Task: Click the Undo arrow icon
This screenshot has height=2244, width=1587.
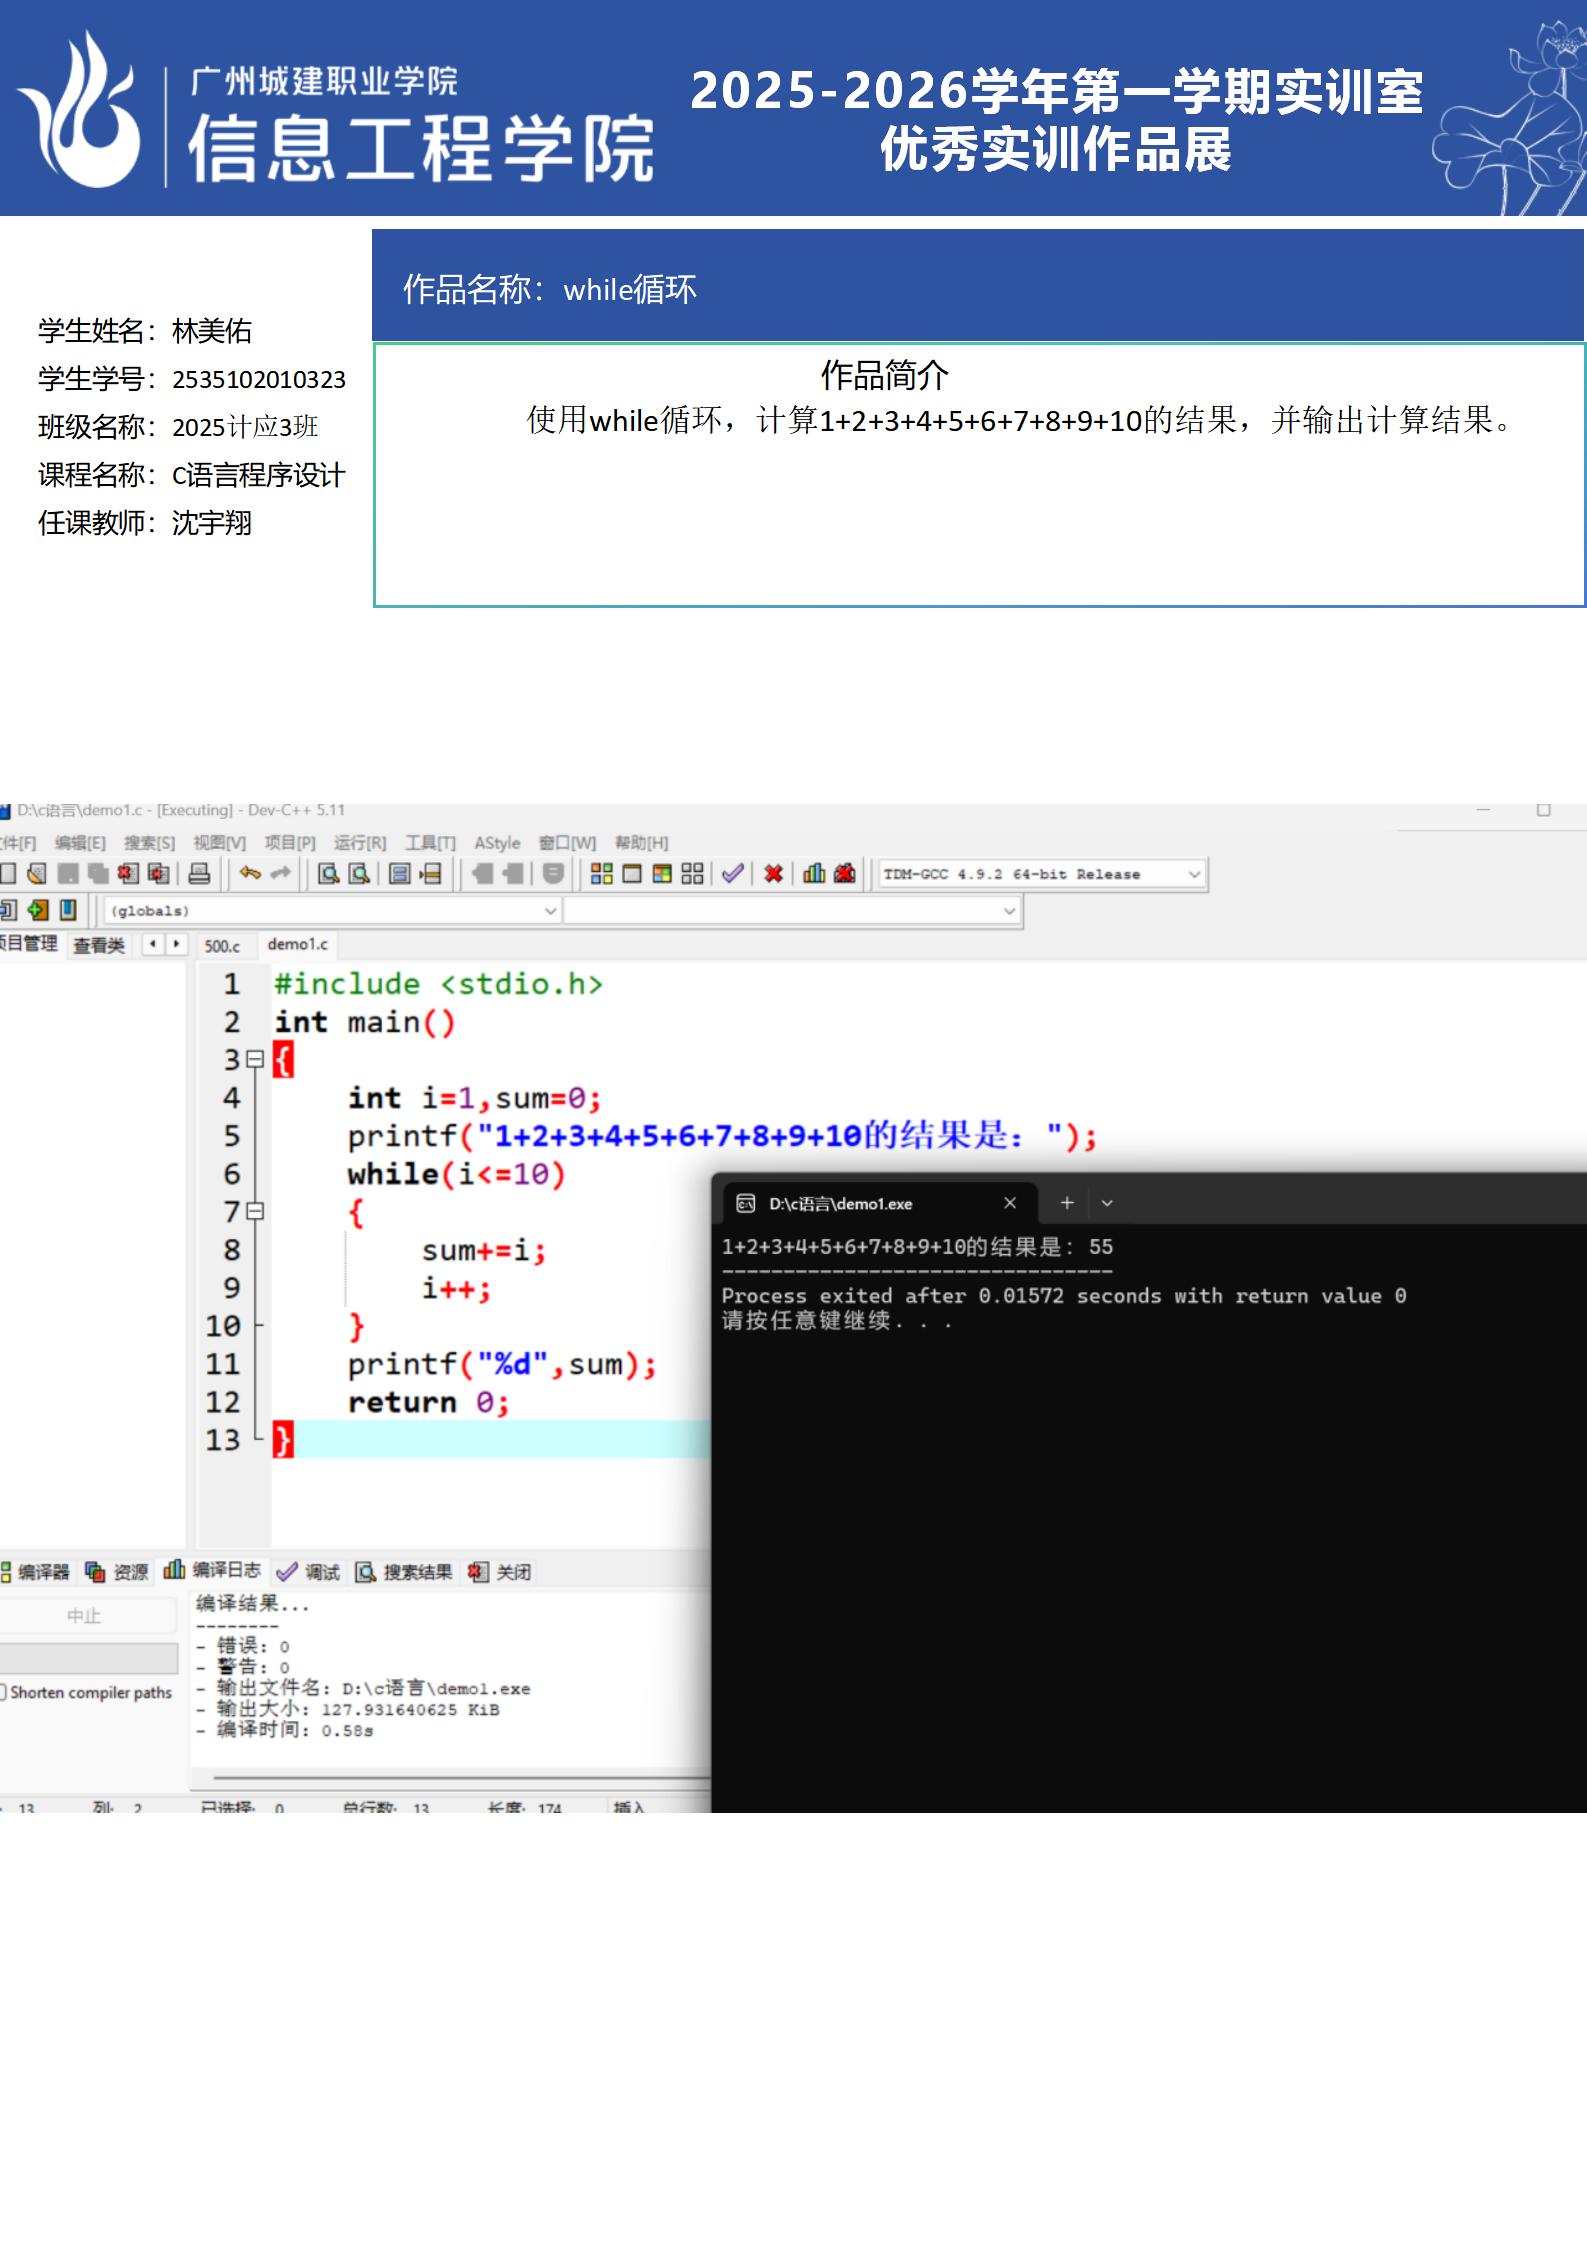Action: 250,874
